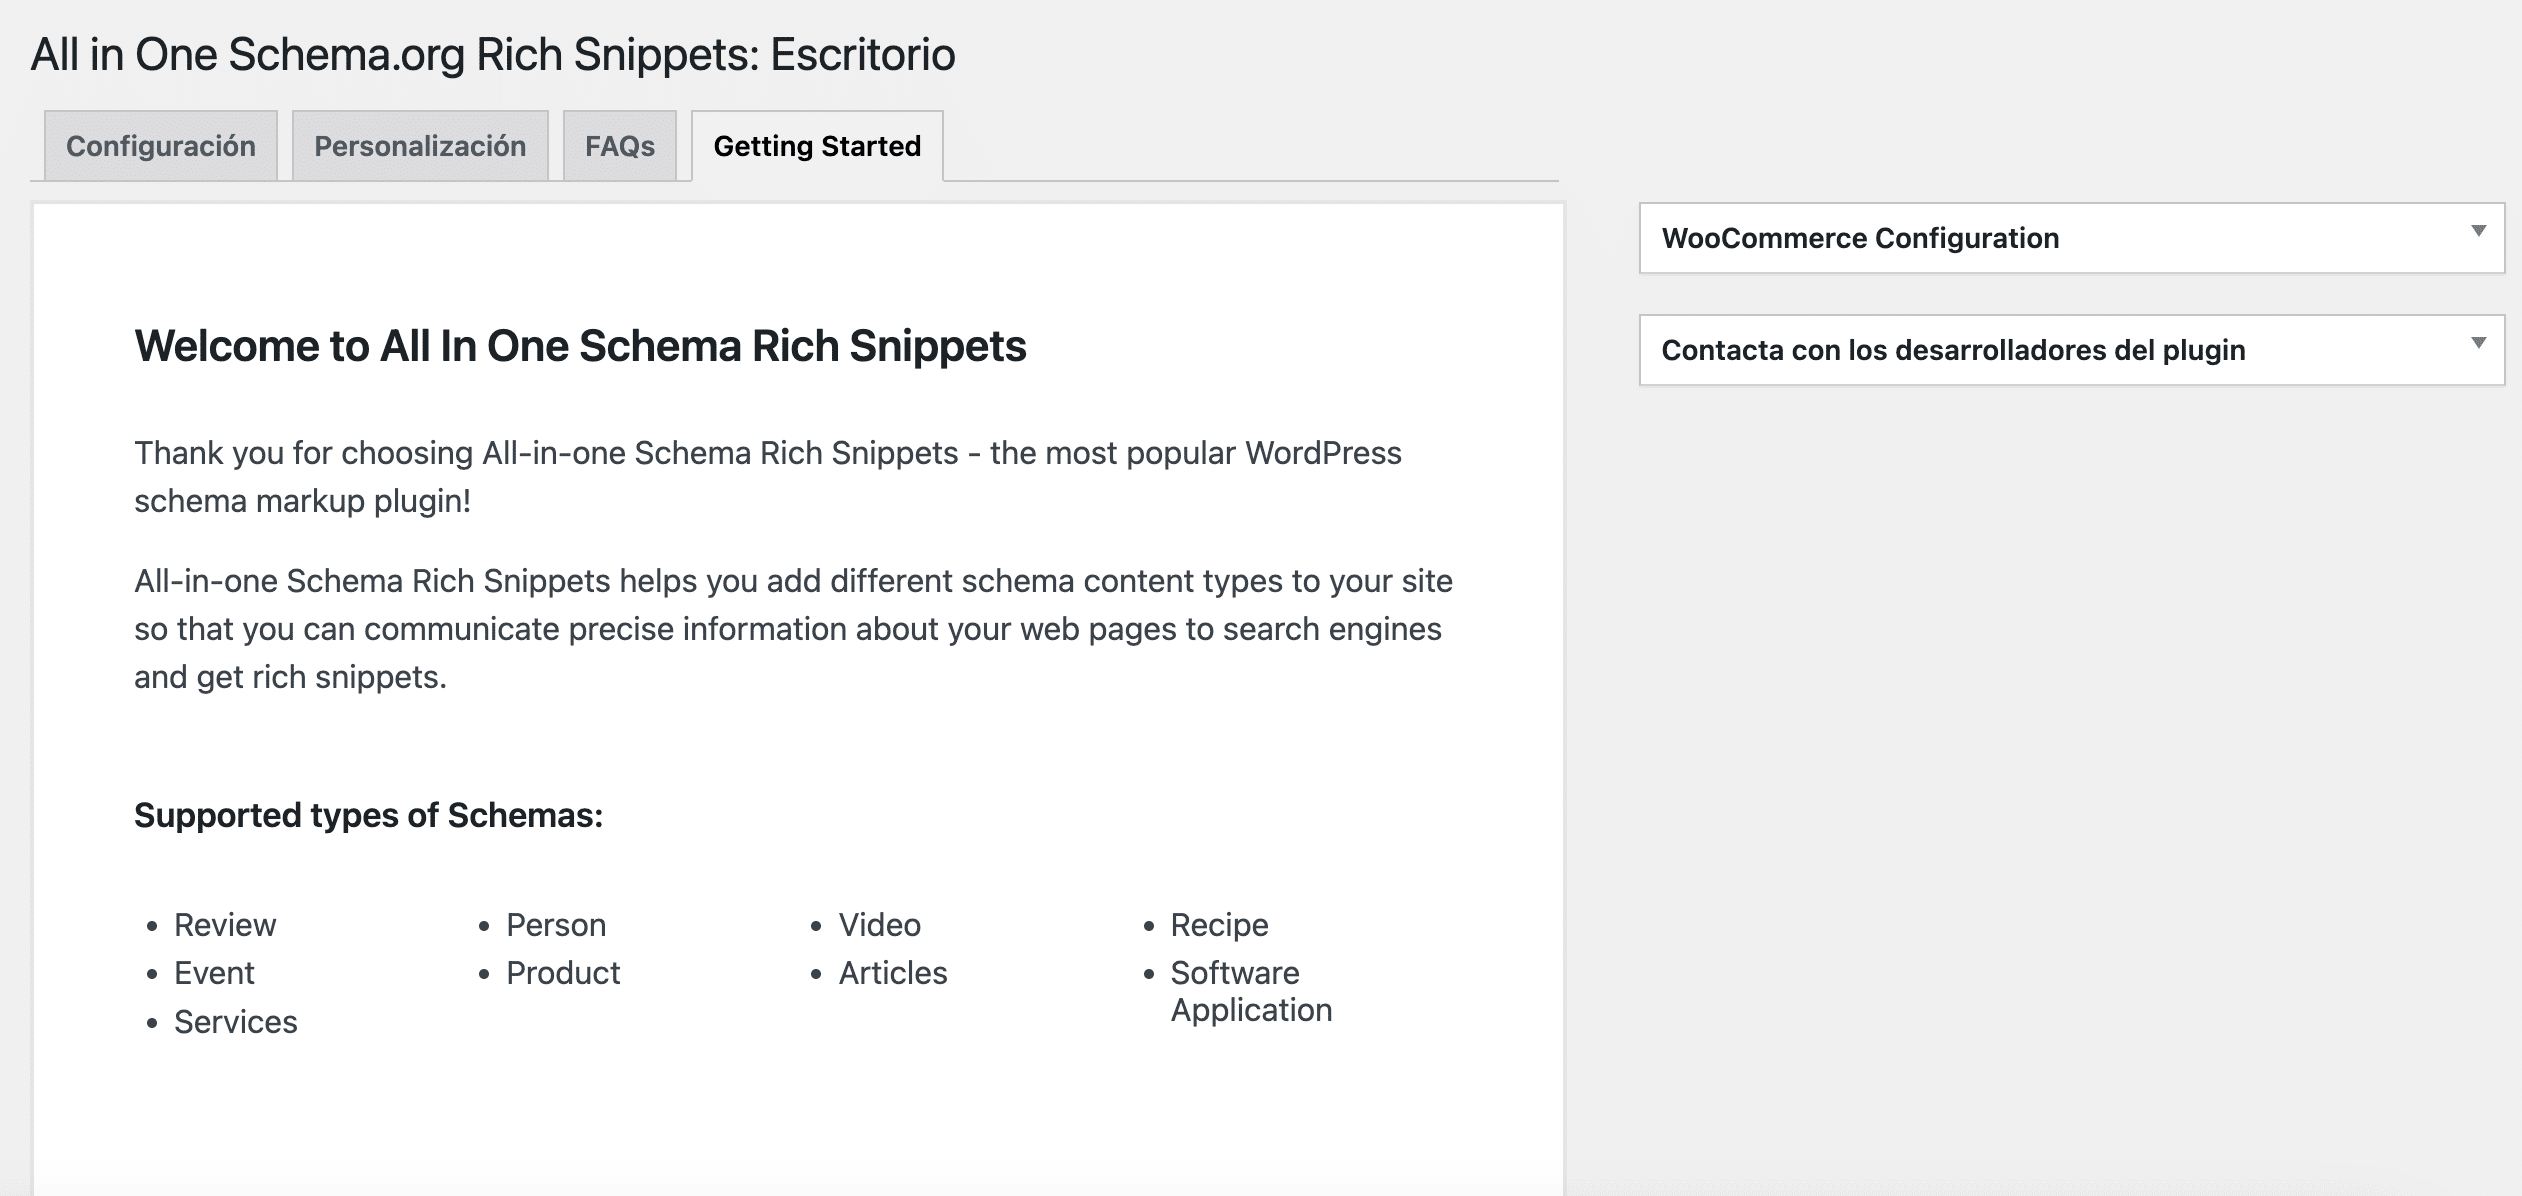Select the Product schema type text
Image resolution: width=2522 pixels, height=1196 pixels.
[563, 973]
